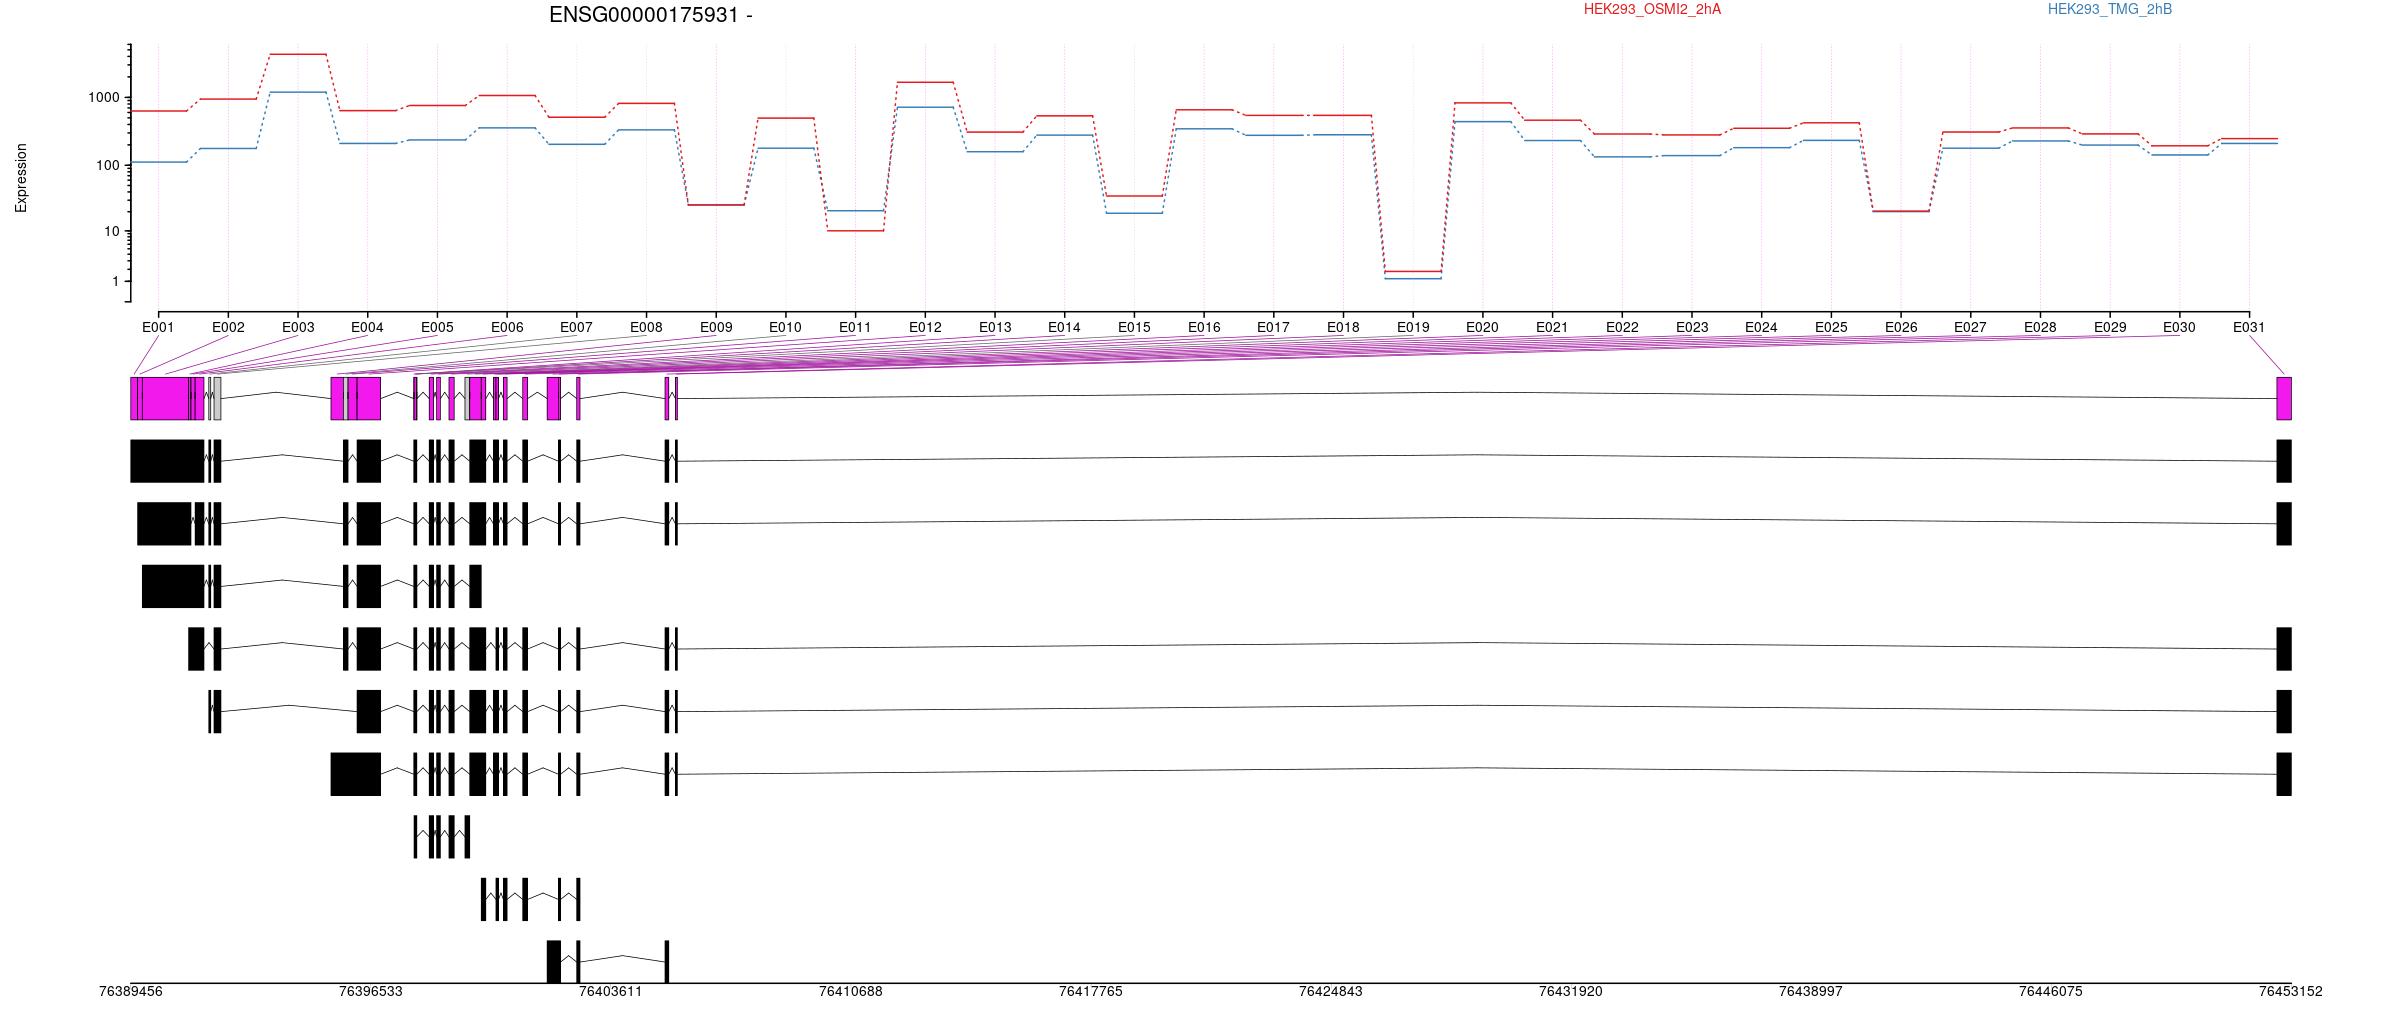Click the exon label E023
This screenshot has height=1010, width=2400.
pyautogui.click(x=1692, y=327)
